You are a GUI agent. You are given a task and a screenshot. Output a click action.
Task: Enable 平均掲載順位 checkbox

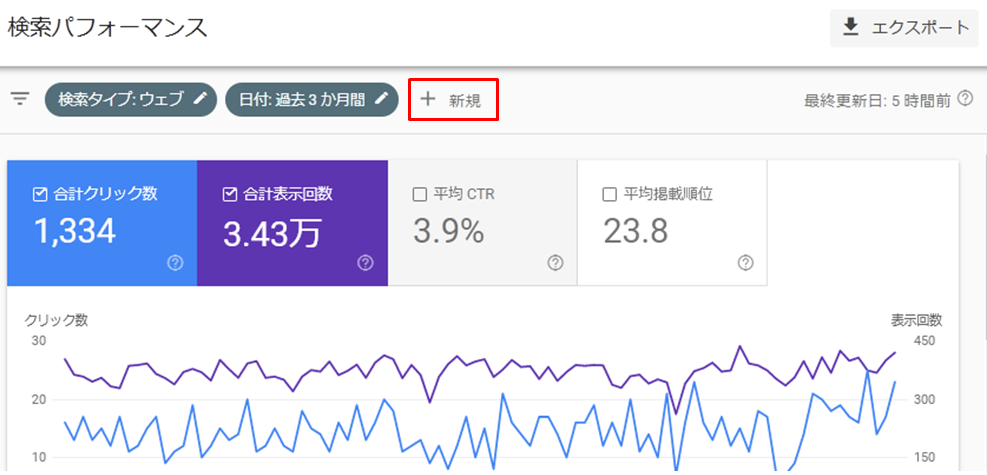(x=609, y=194)
